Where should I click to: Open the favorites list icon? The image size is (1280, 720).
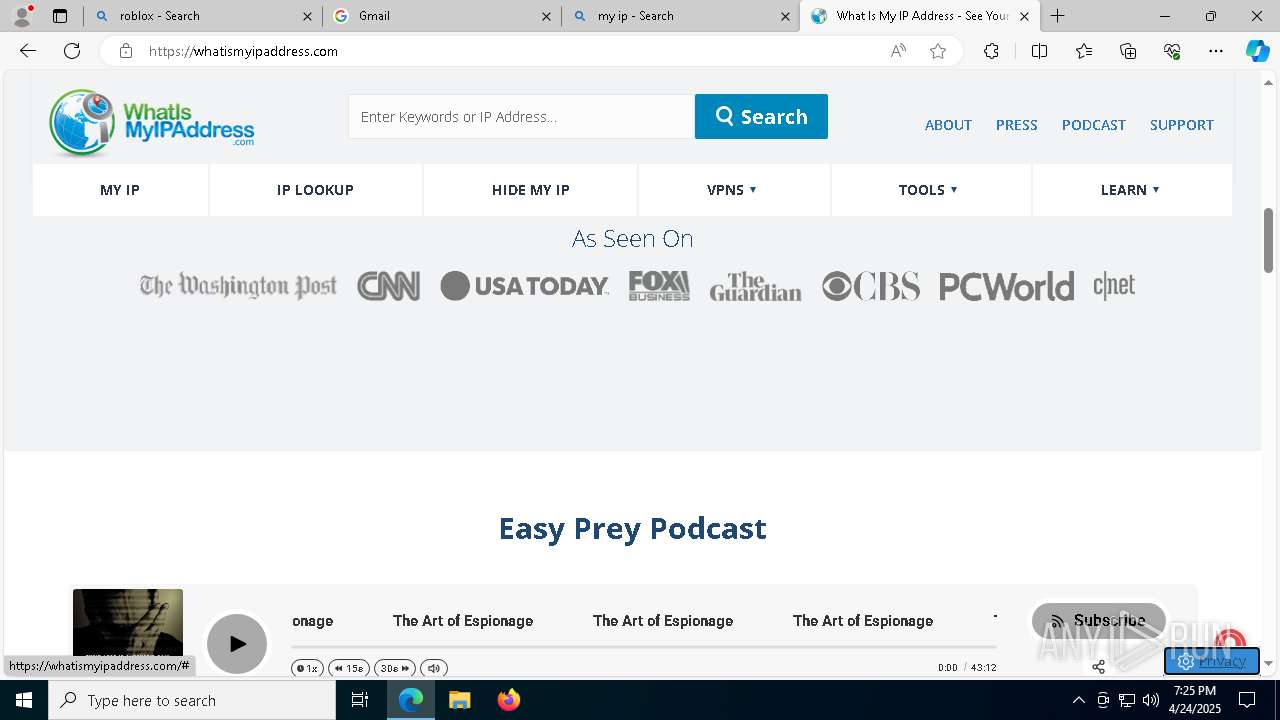[1084, 51]
